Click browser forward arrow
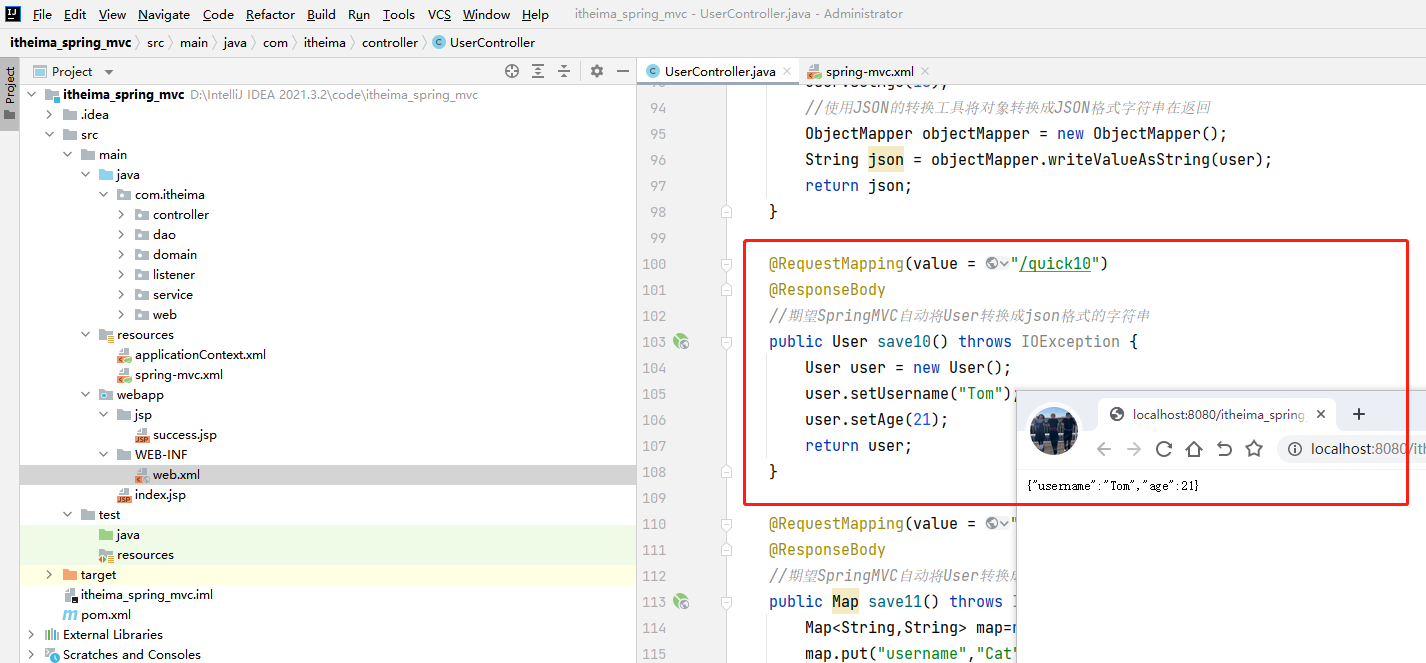This screenshot has height=663, width=1426. pos(1134,449)
